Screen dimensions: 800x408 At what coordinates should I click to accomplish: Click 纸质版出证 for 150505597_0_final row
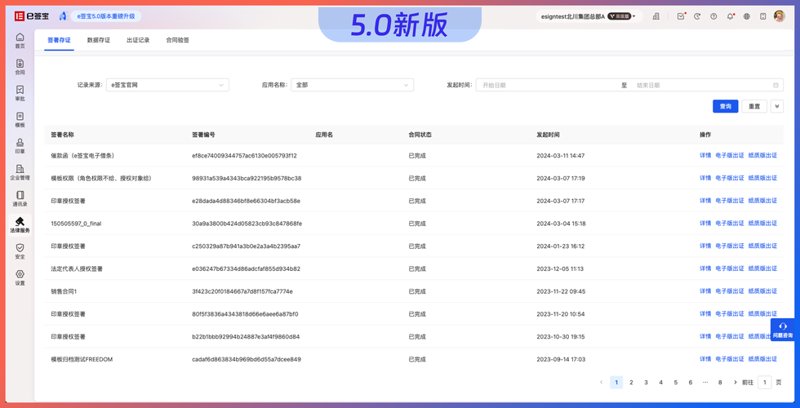tap(763, 223)
